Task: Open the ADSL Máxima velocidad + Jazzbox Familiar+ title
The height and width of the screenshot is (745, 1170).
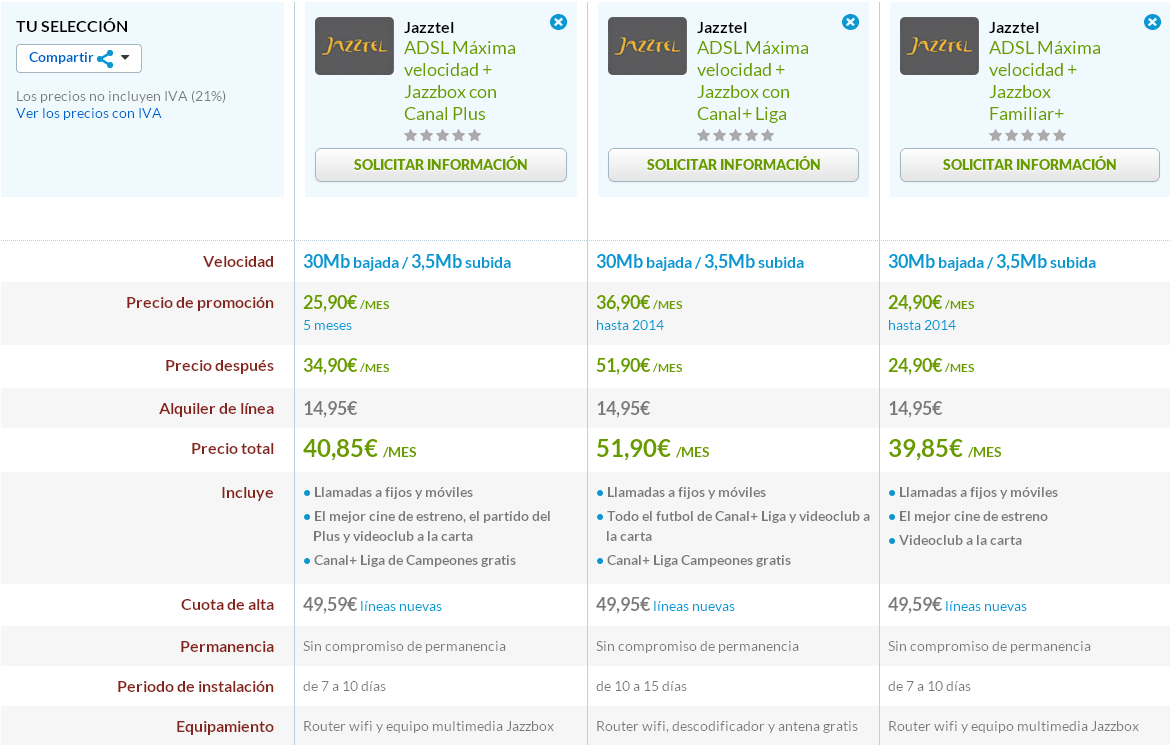Action: tap(1045, 81)
